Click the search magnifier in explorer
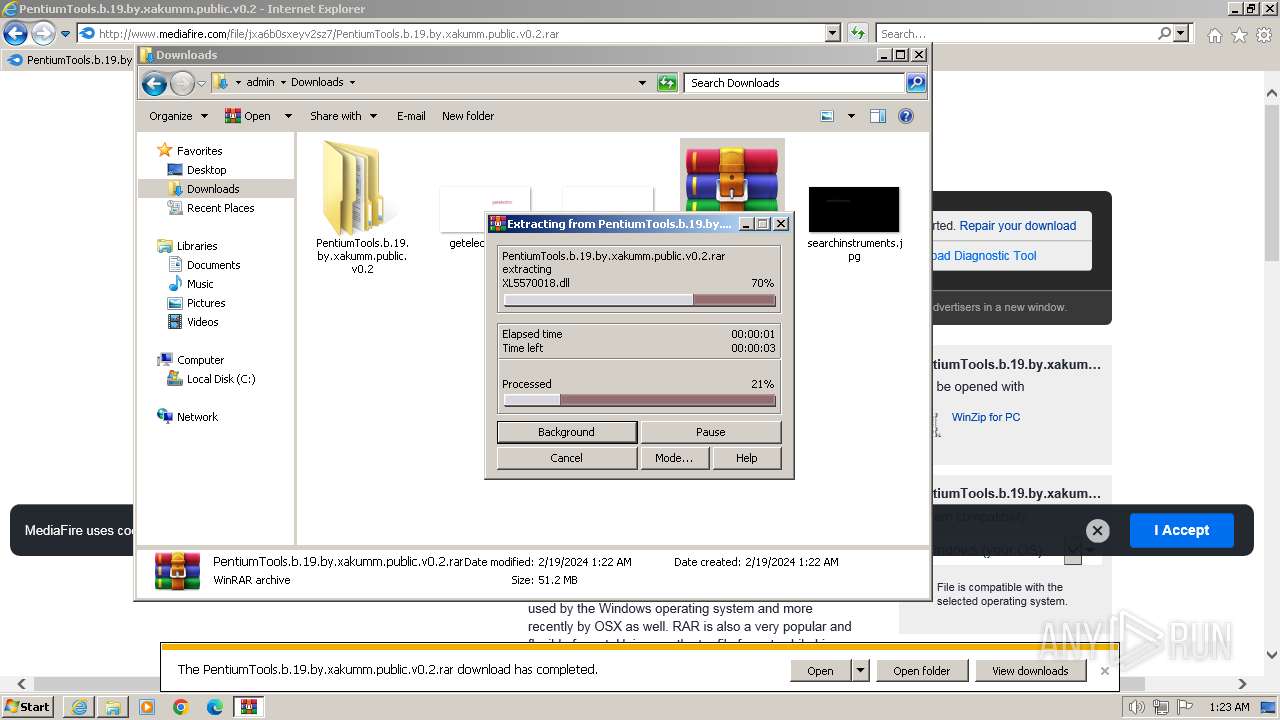This screenshot has width=1280, height=720. [x=915, y=83]
